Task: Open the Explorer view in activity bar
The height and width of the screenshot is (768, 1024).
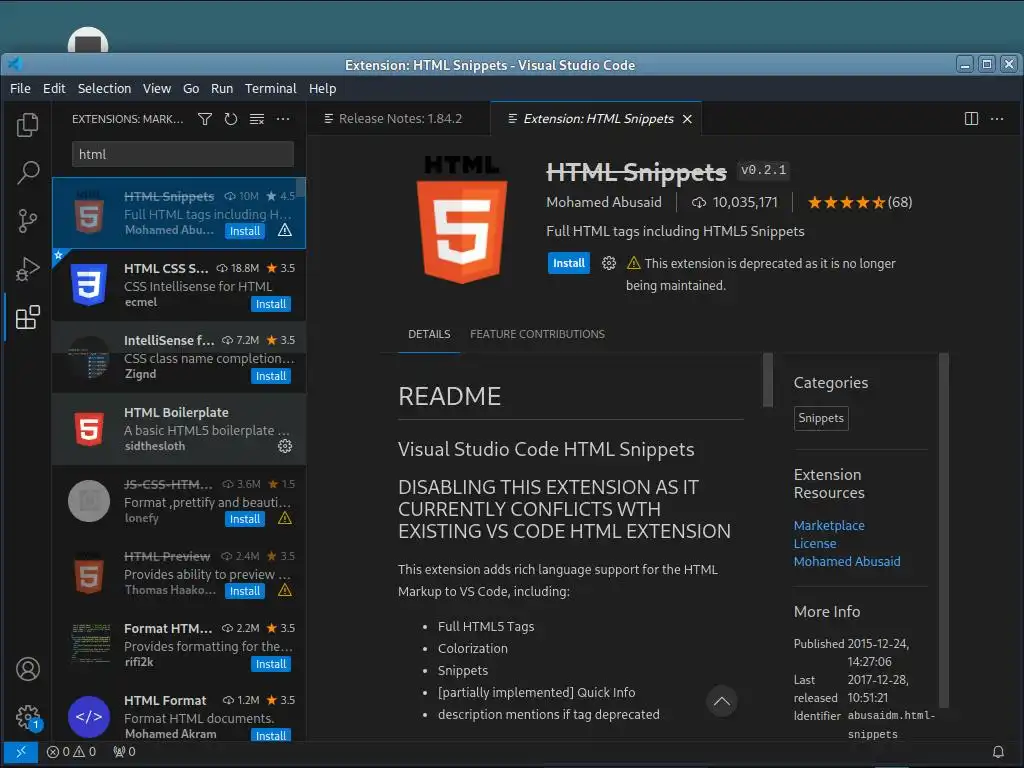Action: coord(27,125)
